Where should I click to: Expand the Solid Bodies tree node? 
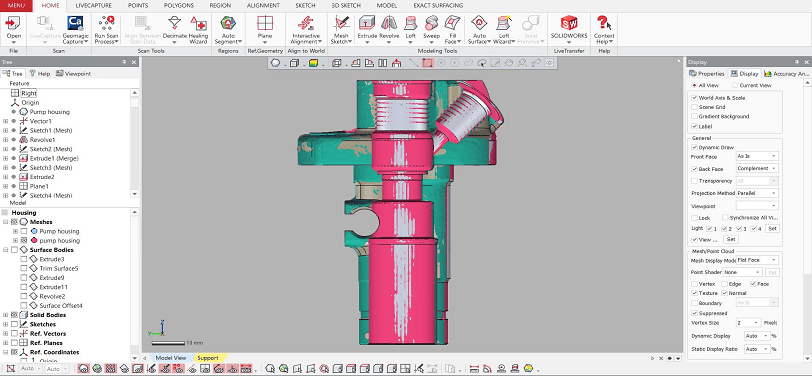(x=6, y=315)
